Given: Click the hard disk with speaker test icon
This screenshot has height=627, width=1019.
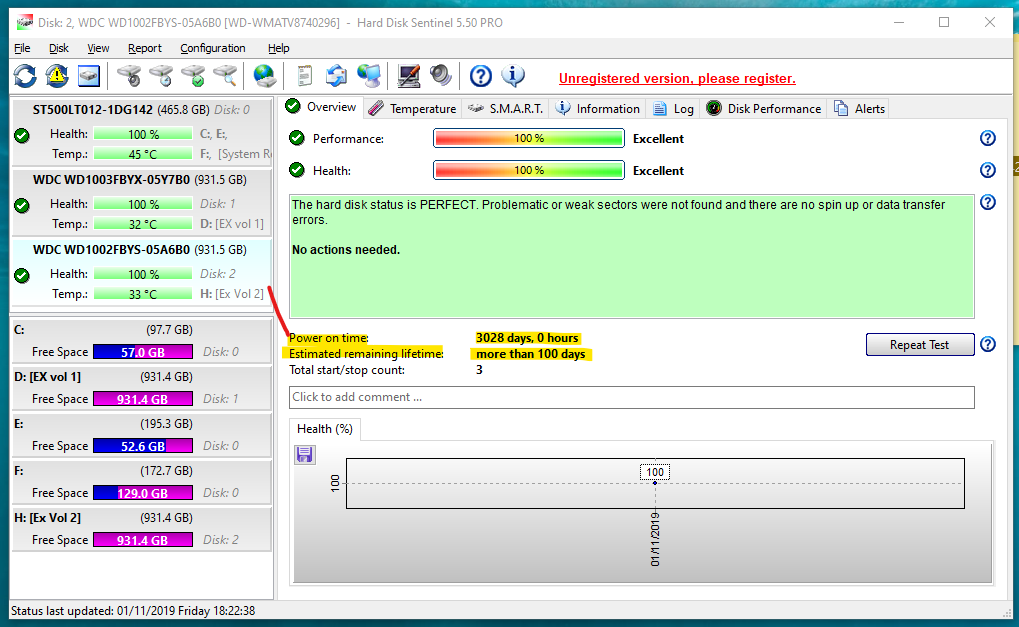Looking at the screenshot, I should point(129,76).
